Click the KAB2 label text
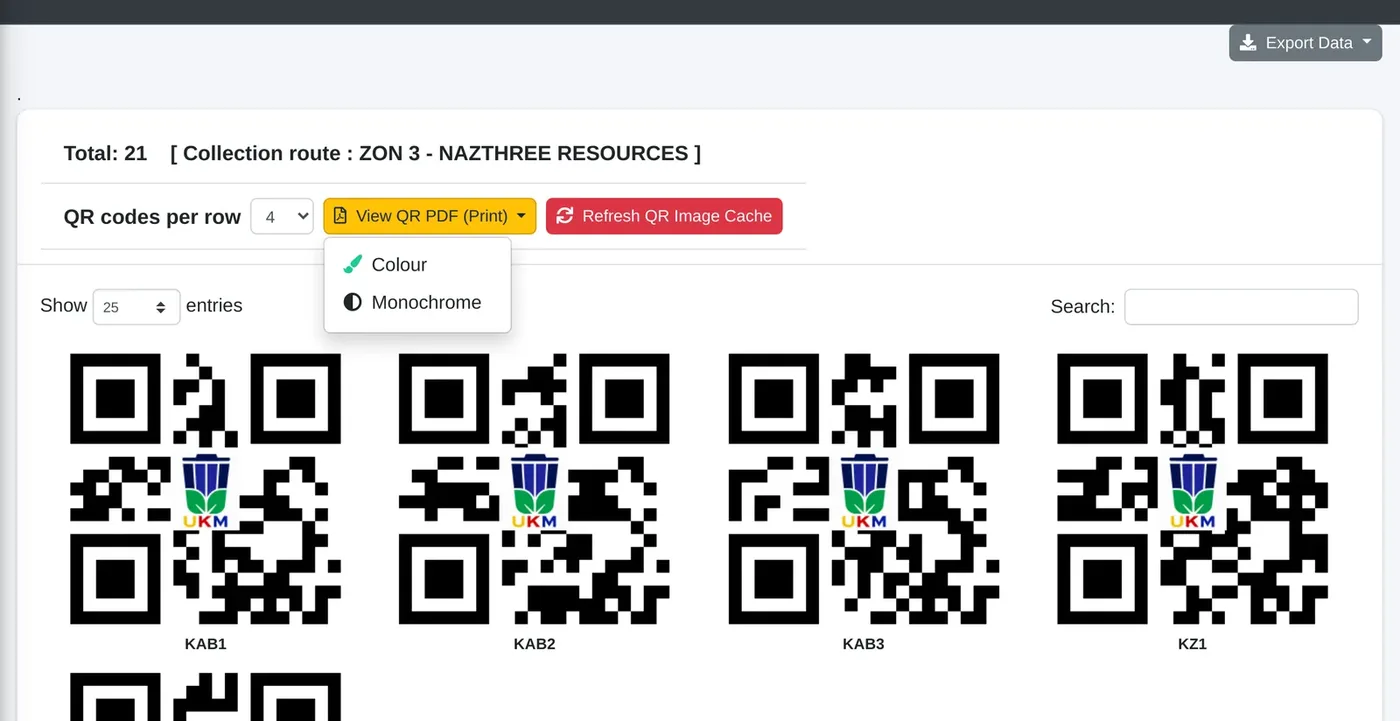The image size is (1400, 721). (535, 644)
